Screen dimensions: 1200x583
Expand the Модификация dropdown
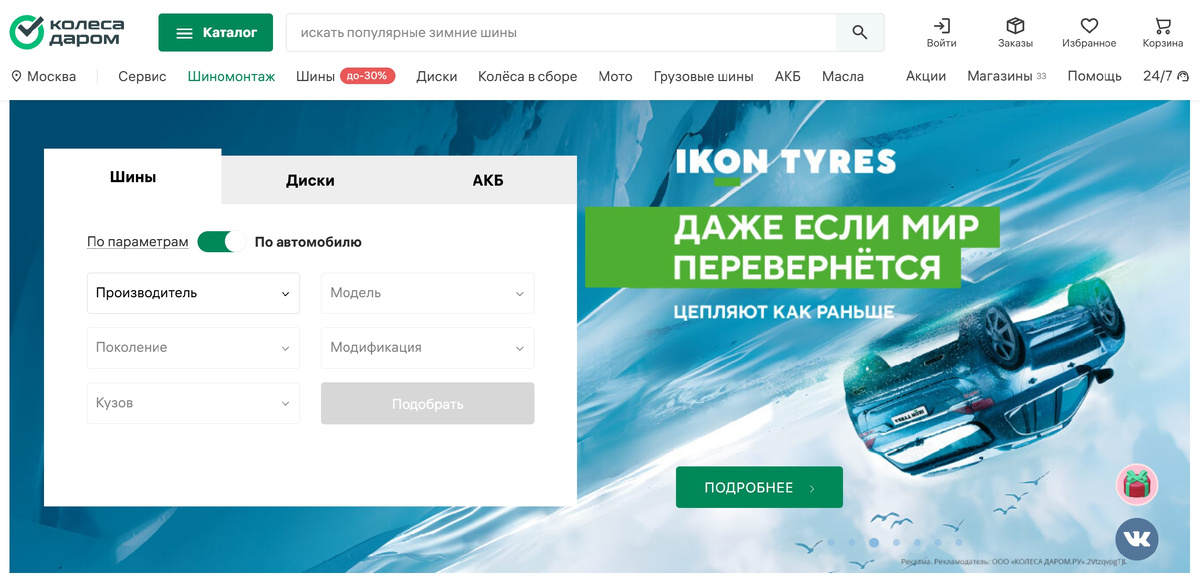click(427, 348)
